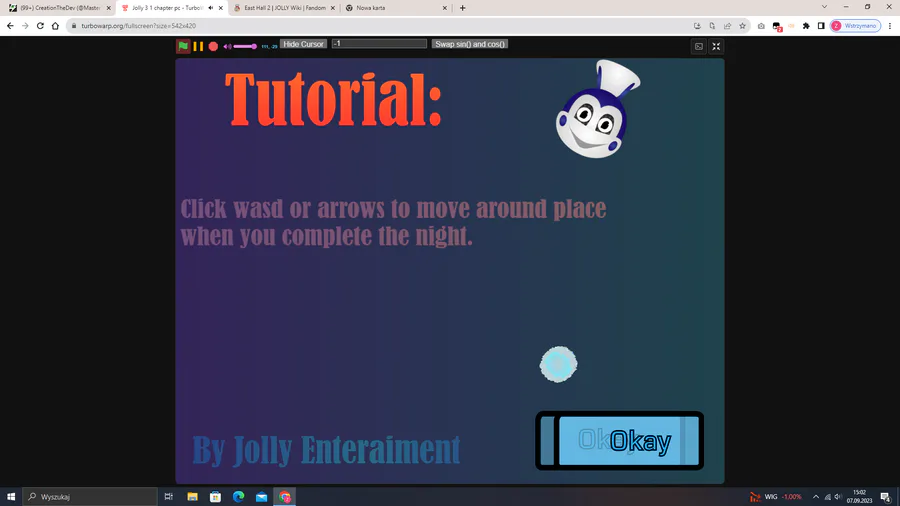Click the Jolly mascot head image
This screenshot has width=900, height=506.
pyautogui.click(x=598, y=110)
